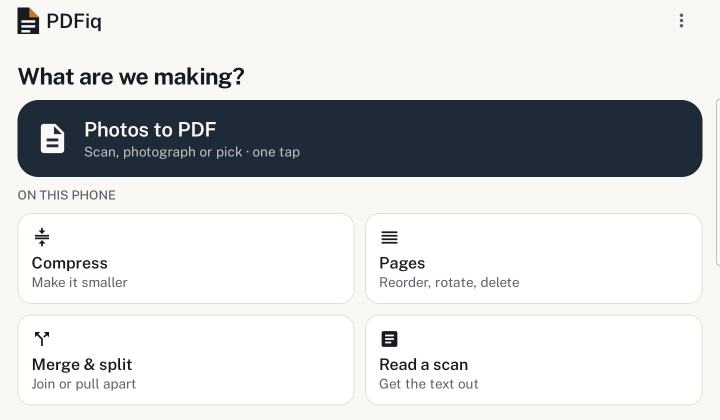This screenshot has height=420, width=720.
Task: Open the three-dot overflow menu
Action: pyautogui.click(x=681, y=21)
